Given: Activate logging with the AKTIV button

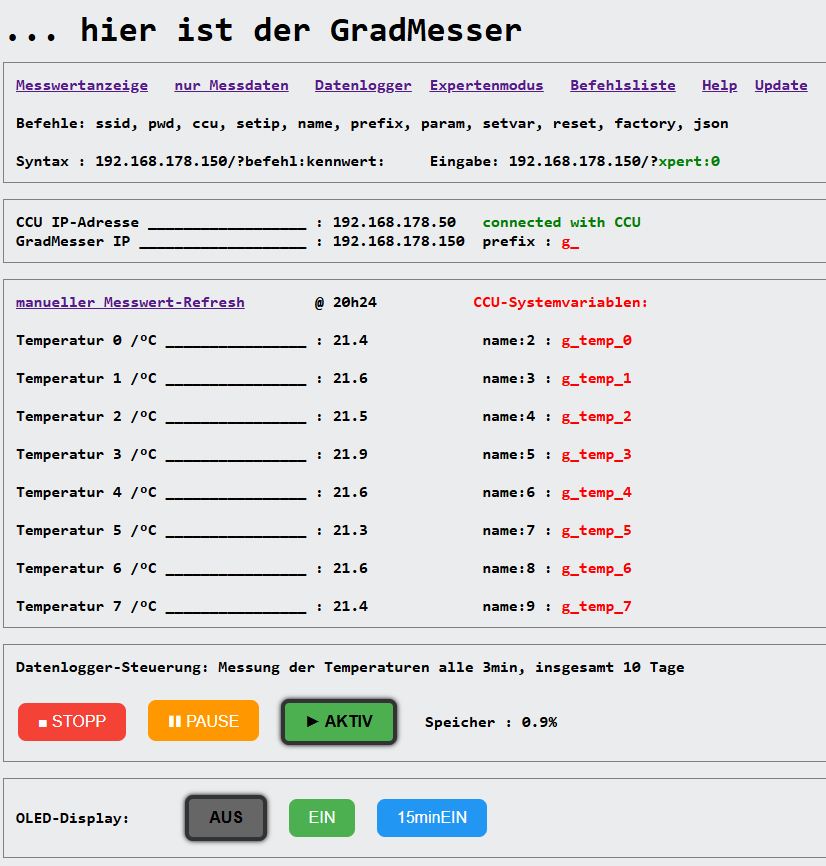Looking at the screenshot, I should click(x=339, y=721).
